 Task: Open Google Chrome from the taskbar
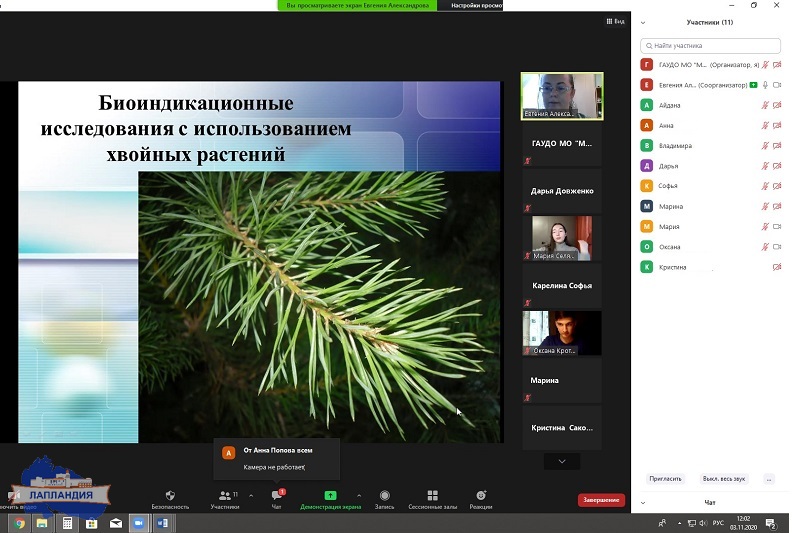click(19, 523)
